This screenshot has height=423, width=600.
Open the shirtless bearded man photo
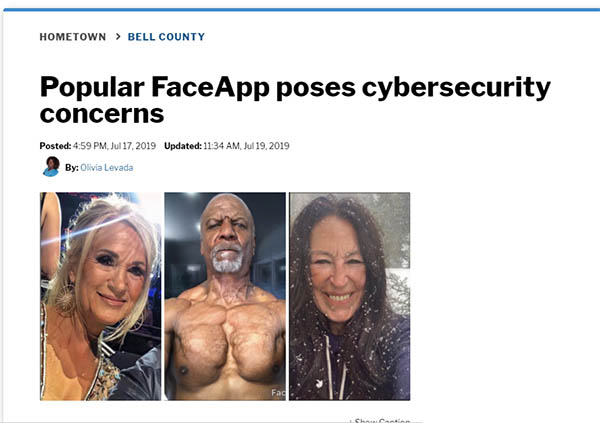click(225, 296)
